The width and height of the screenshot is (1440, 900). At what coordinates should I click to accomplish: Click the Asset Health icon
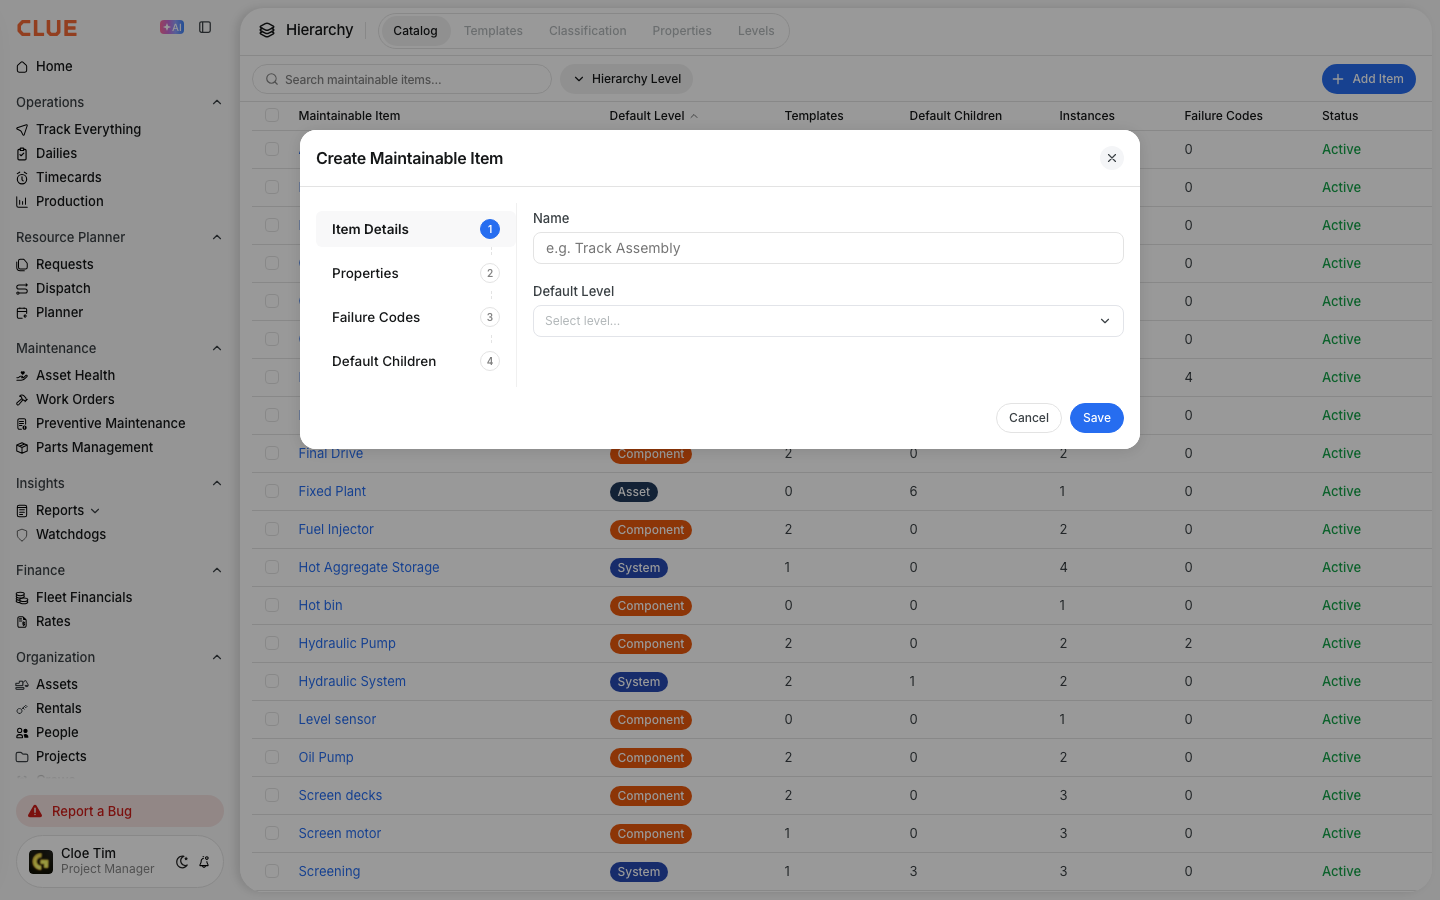point(22,376)
